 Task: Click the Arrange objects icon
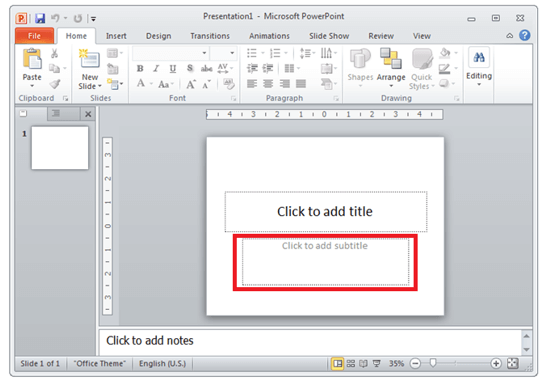(391, 58)
